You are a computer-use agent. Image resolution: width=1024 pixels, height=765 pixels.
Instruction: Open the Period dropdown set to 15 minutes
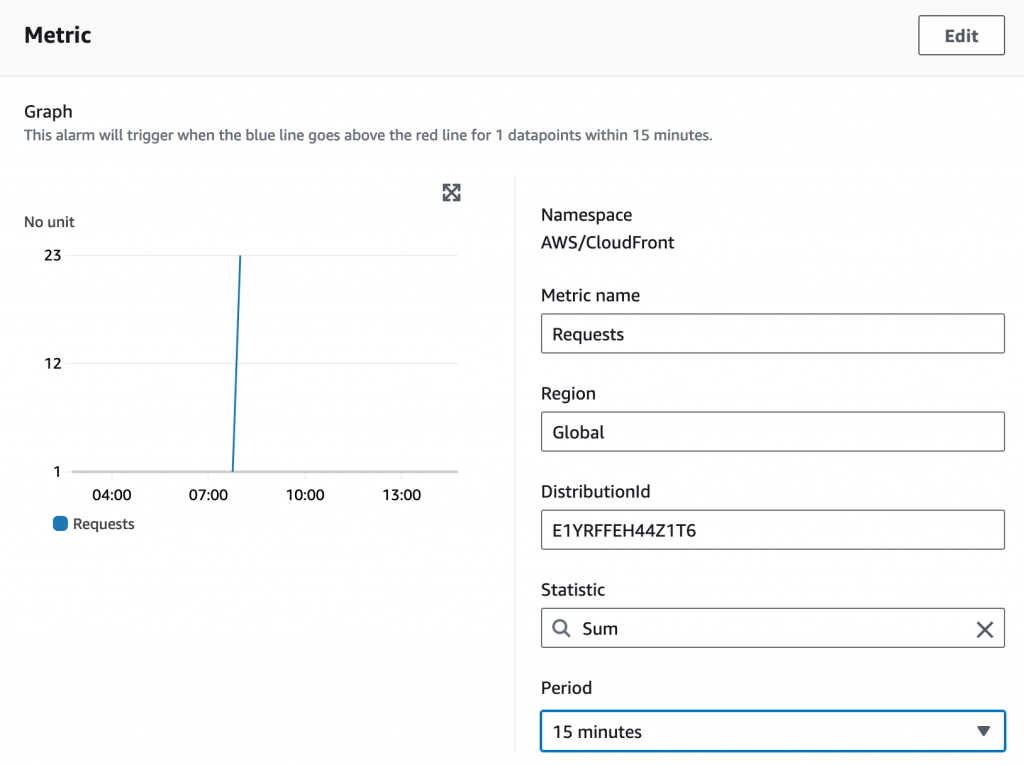tap(772, 731)
